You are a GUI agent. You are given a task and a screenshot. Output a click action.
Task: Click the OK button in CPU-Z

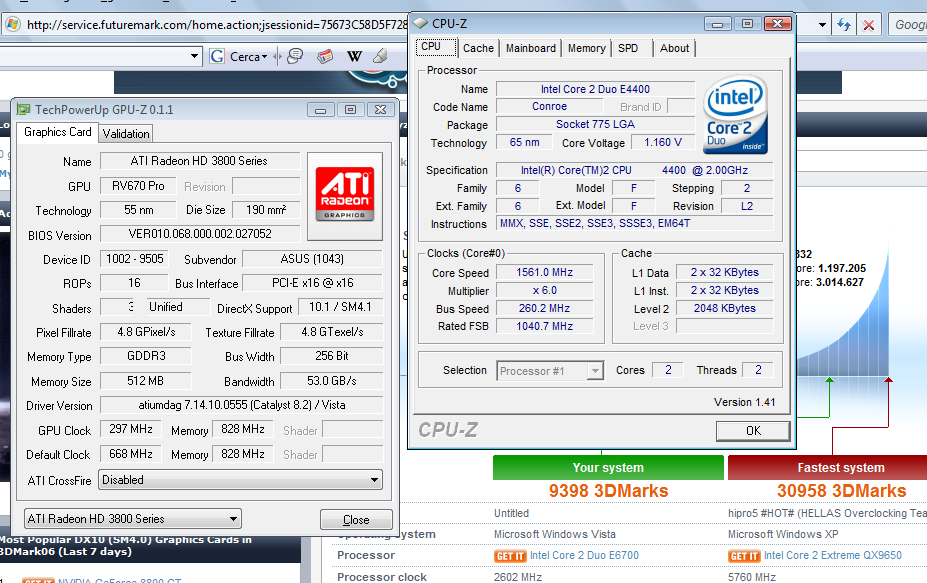point(753,430)
